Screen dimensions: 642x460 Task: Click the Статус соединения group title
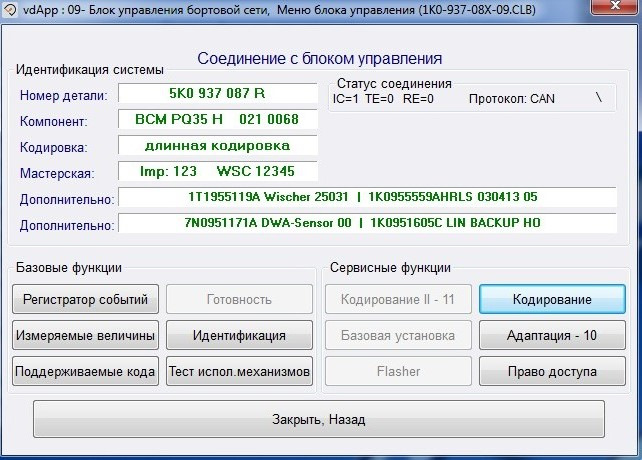point(394,84)
